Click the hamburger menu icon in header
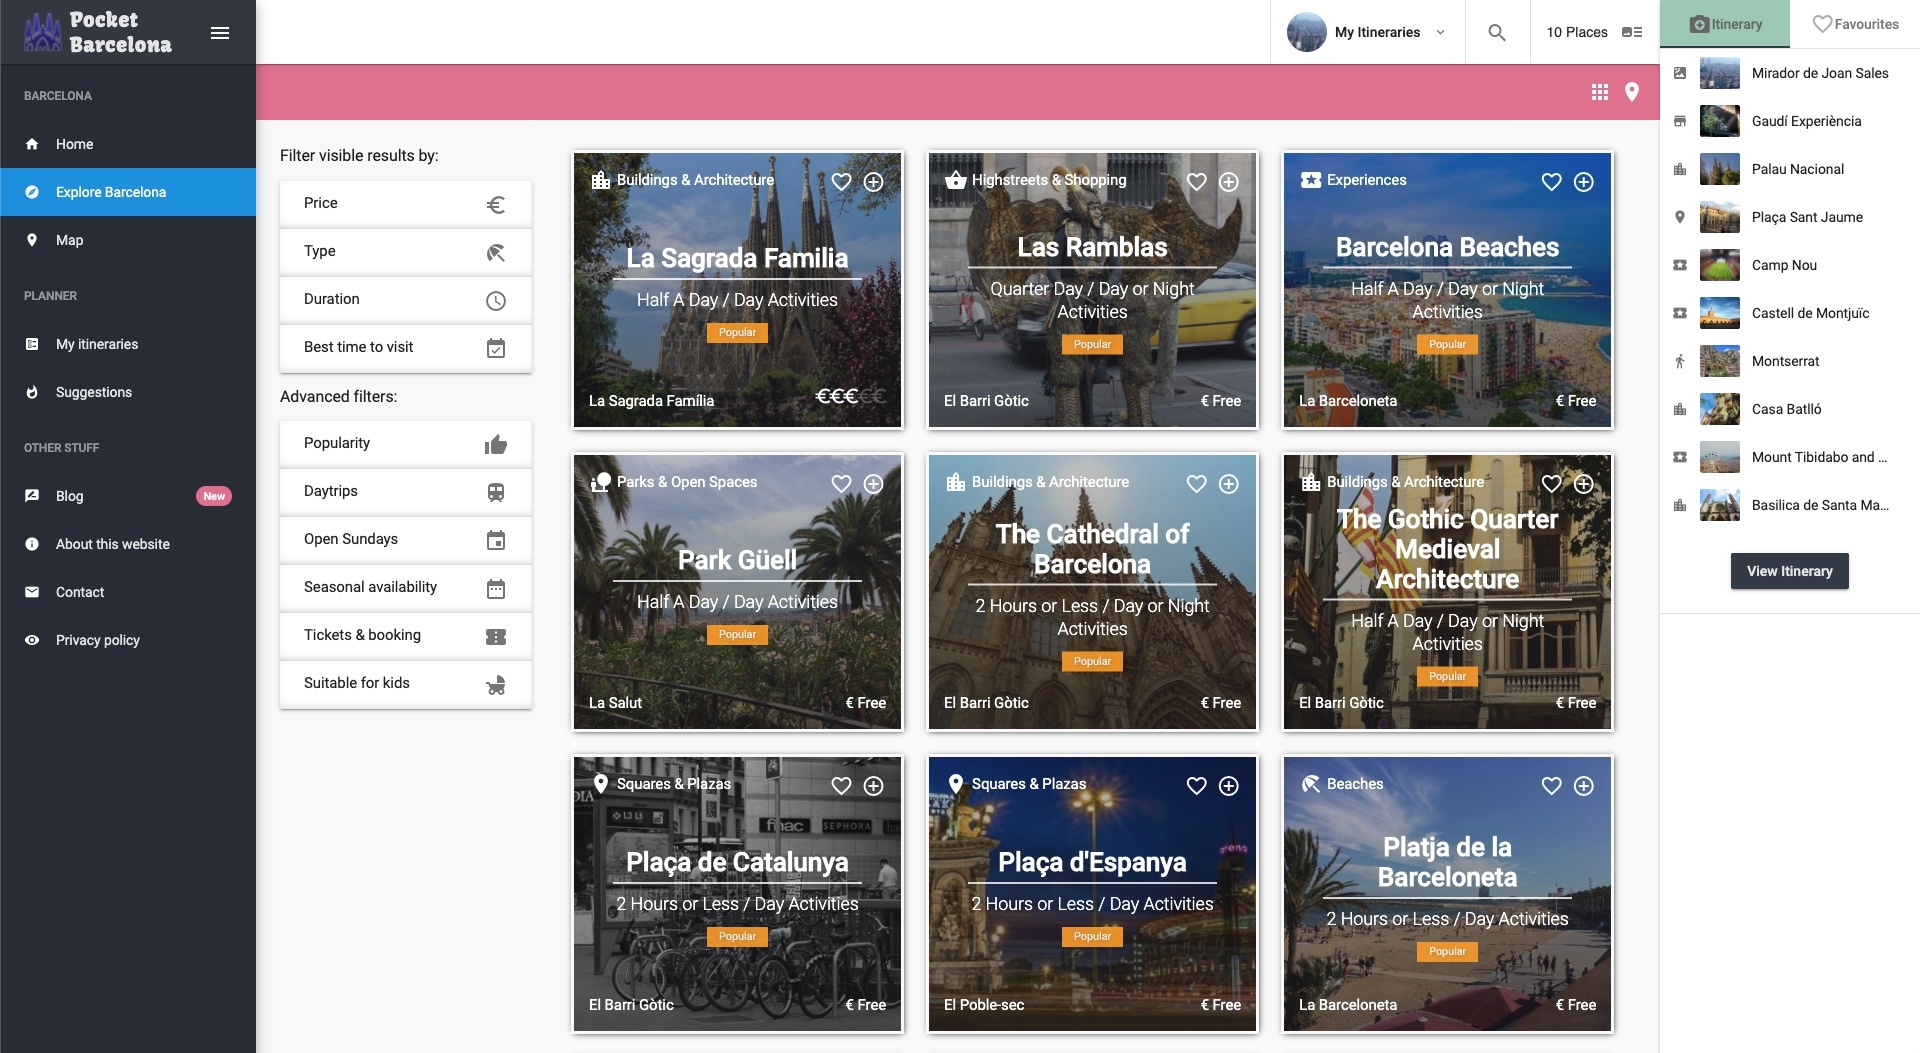Viewport: 1920px width, 1053px height. [x=220, y=33]
